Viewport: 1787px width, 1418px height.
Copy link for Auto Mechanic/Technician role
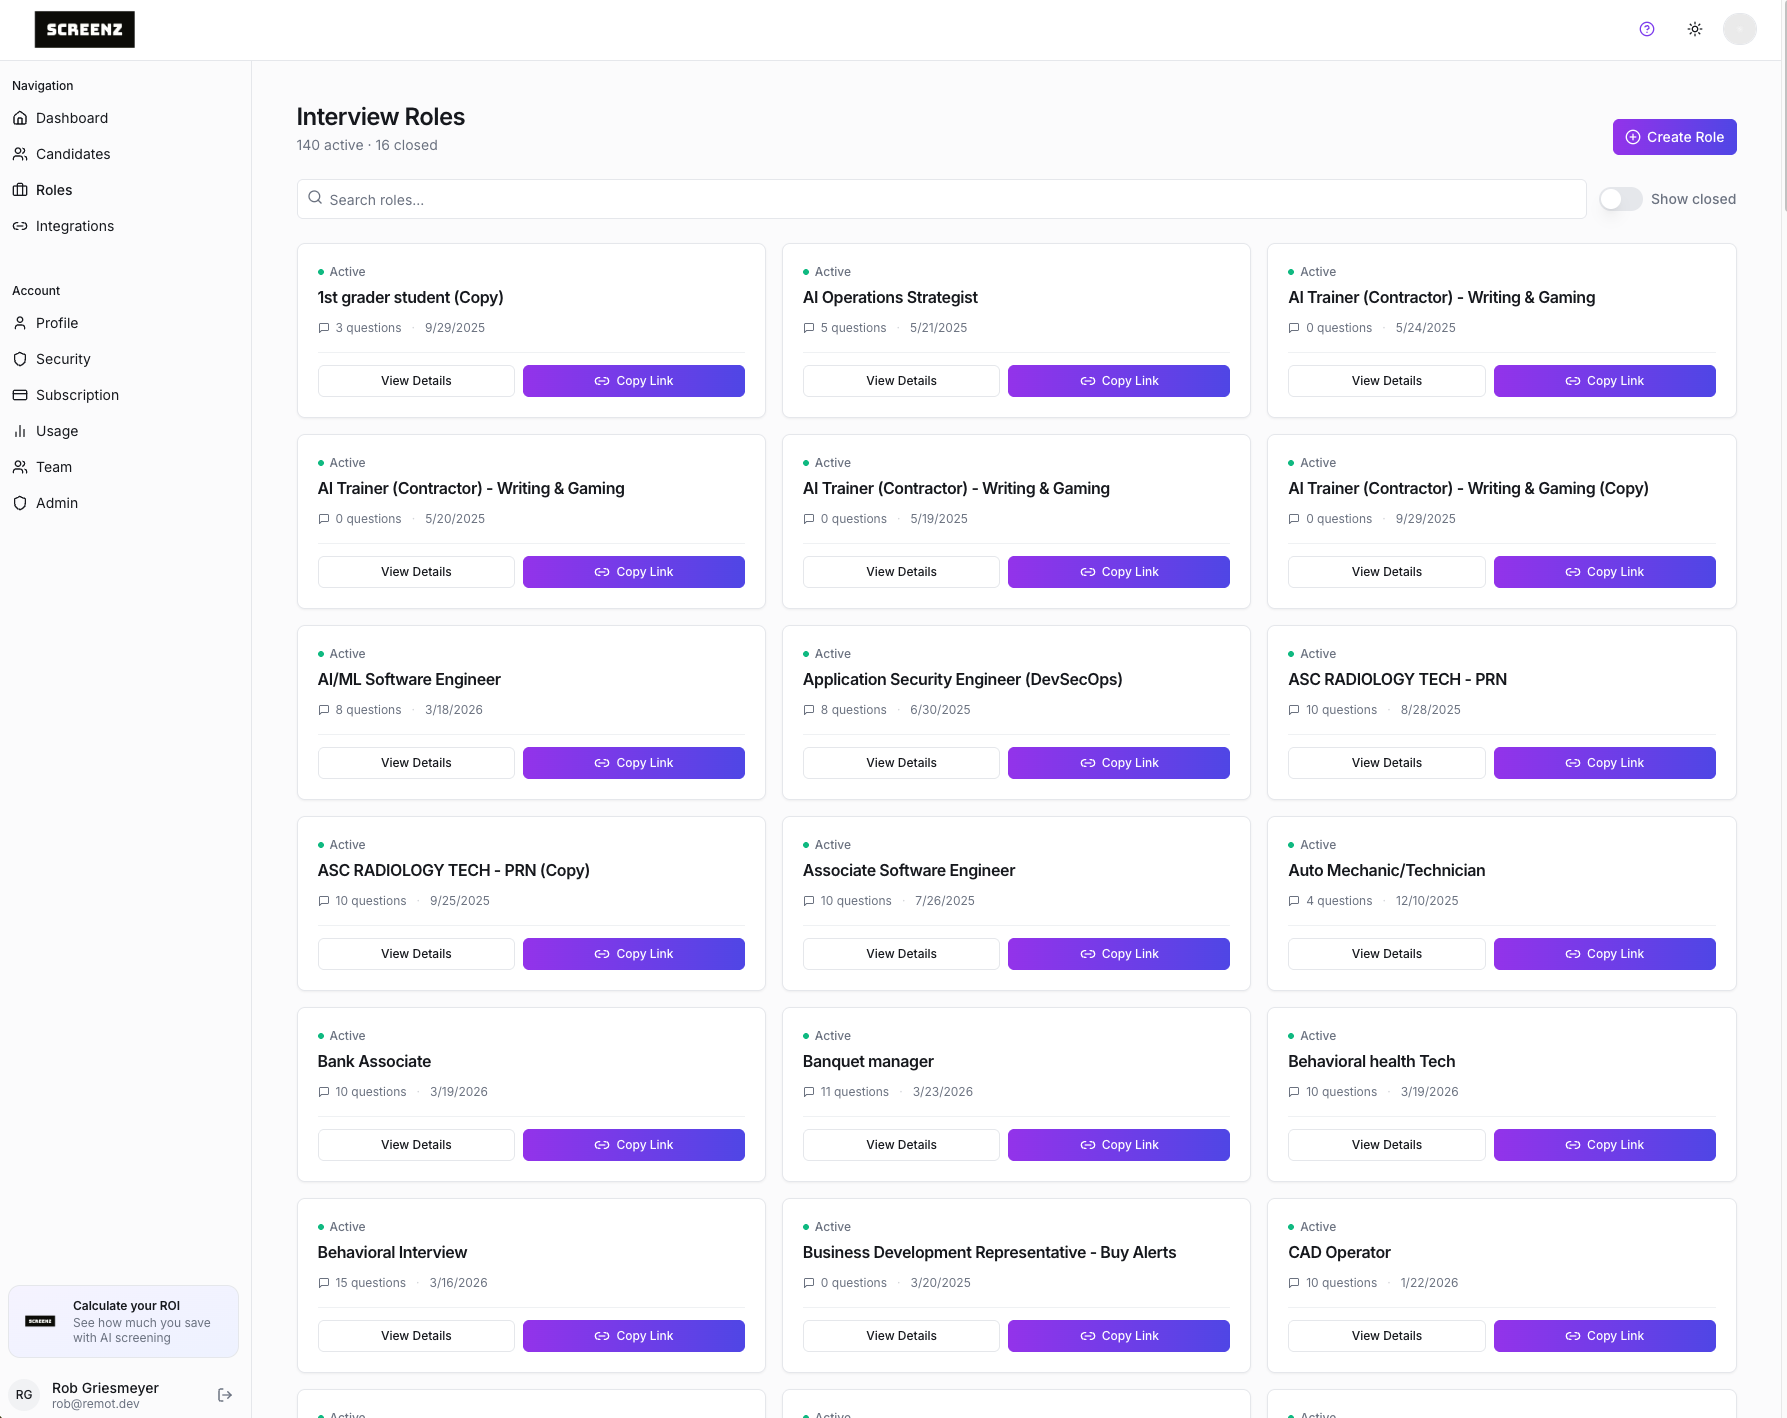[x=1604, y=954]
